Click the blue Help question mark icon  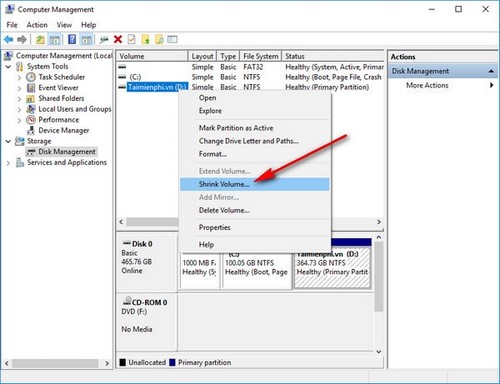point(72,40)
